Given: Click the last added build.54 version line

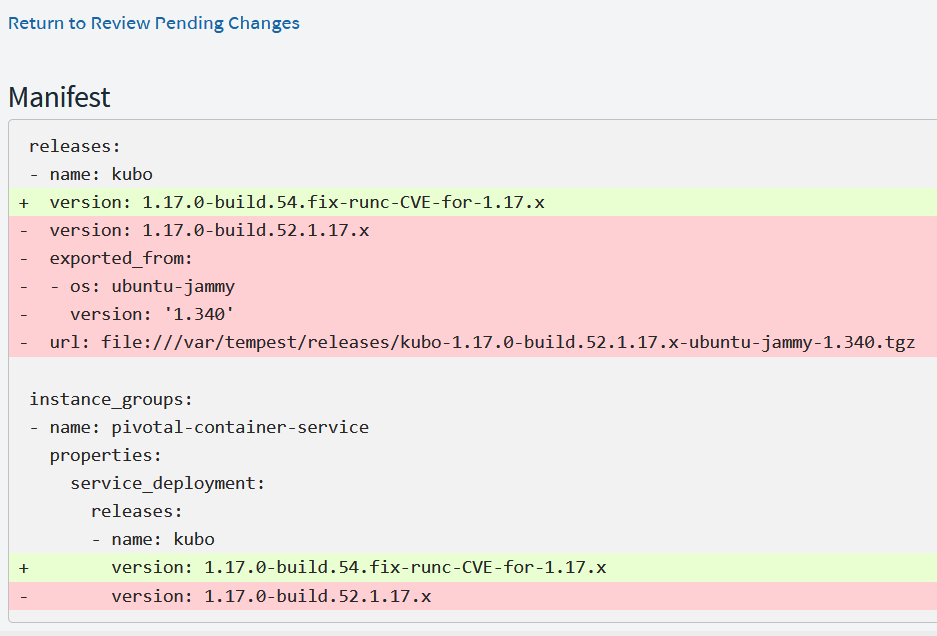Looking at the screenshot, I should tap(358, 567).
